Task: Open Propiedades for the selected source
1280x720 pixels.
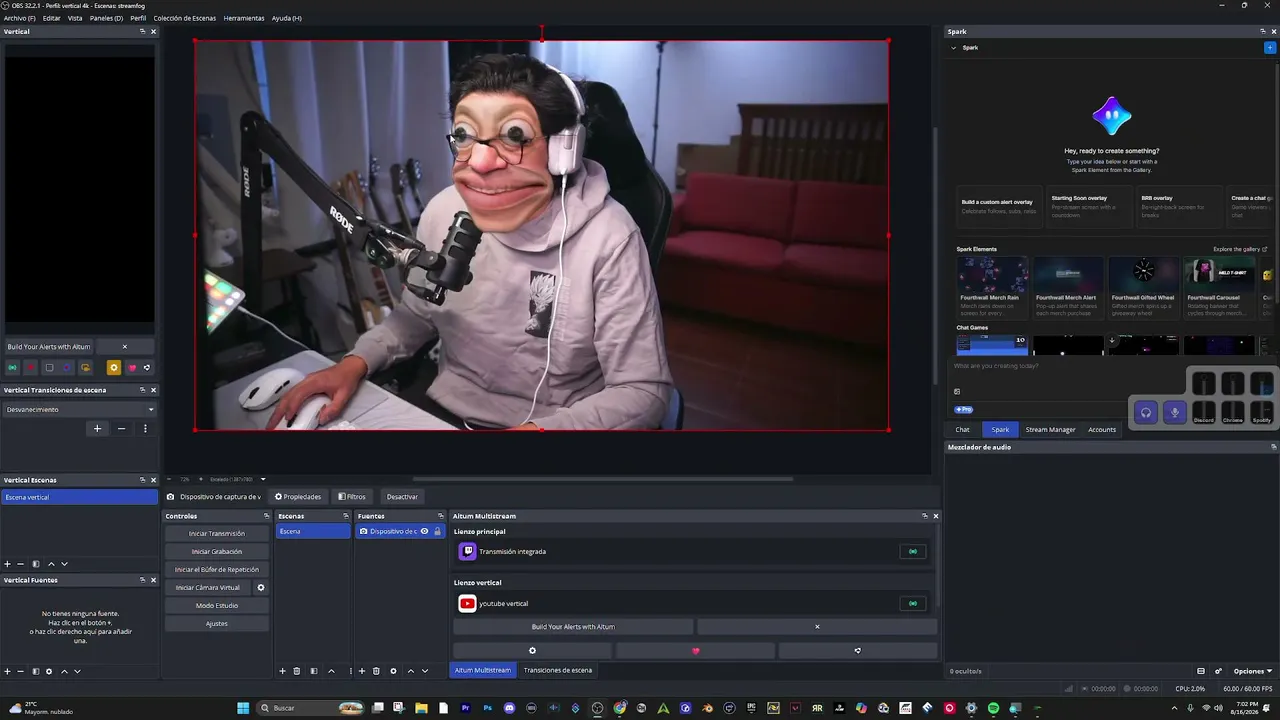Action: coord(298,497)
